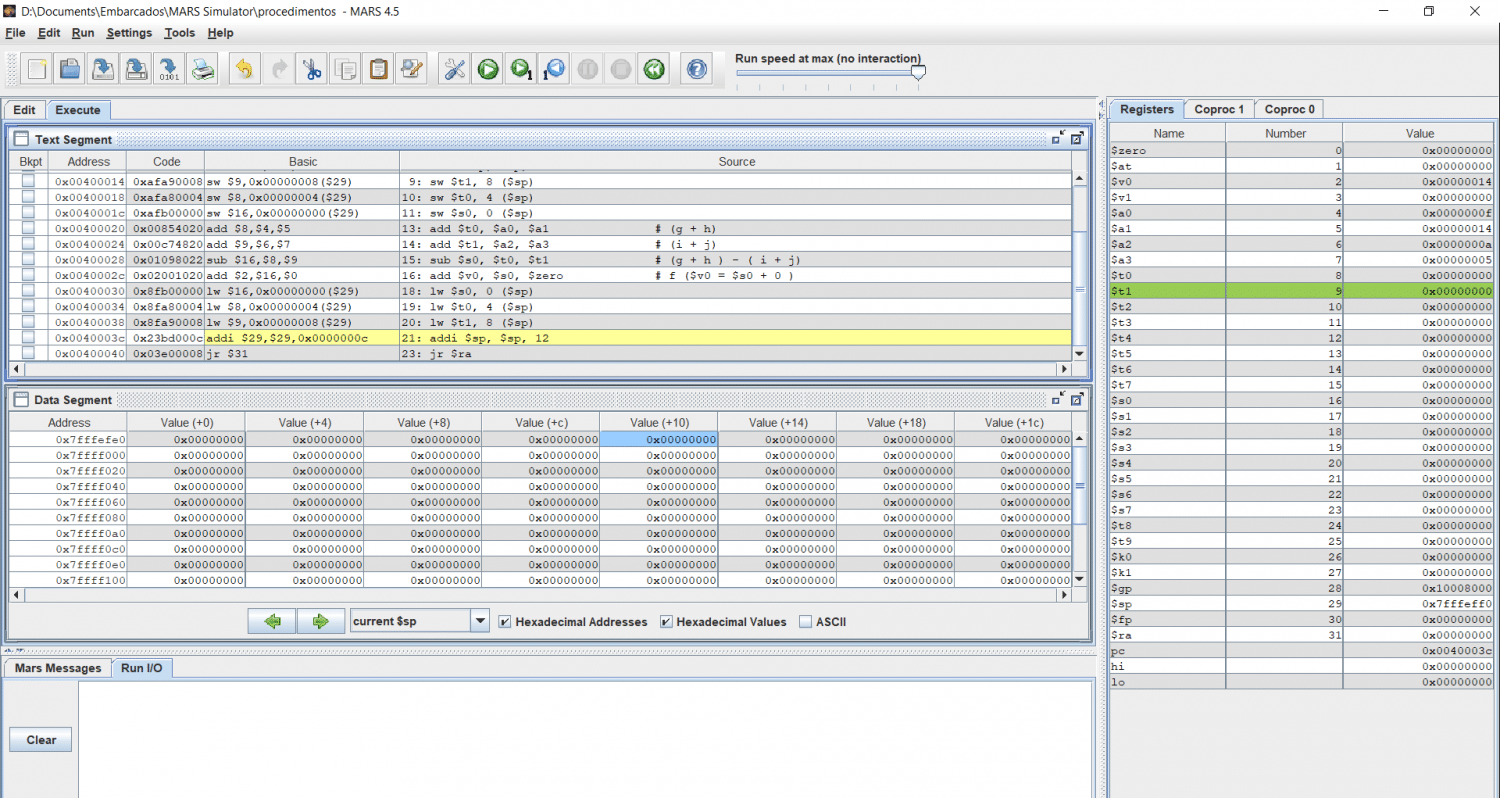Viewport: 1500px width, 798px height.
Task: Adjust the Run speed slider
Action: click(x=918, y=72)
